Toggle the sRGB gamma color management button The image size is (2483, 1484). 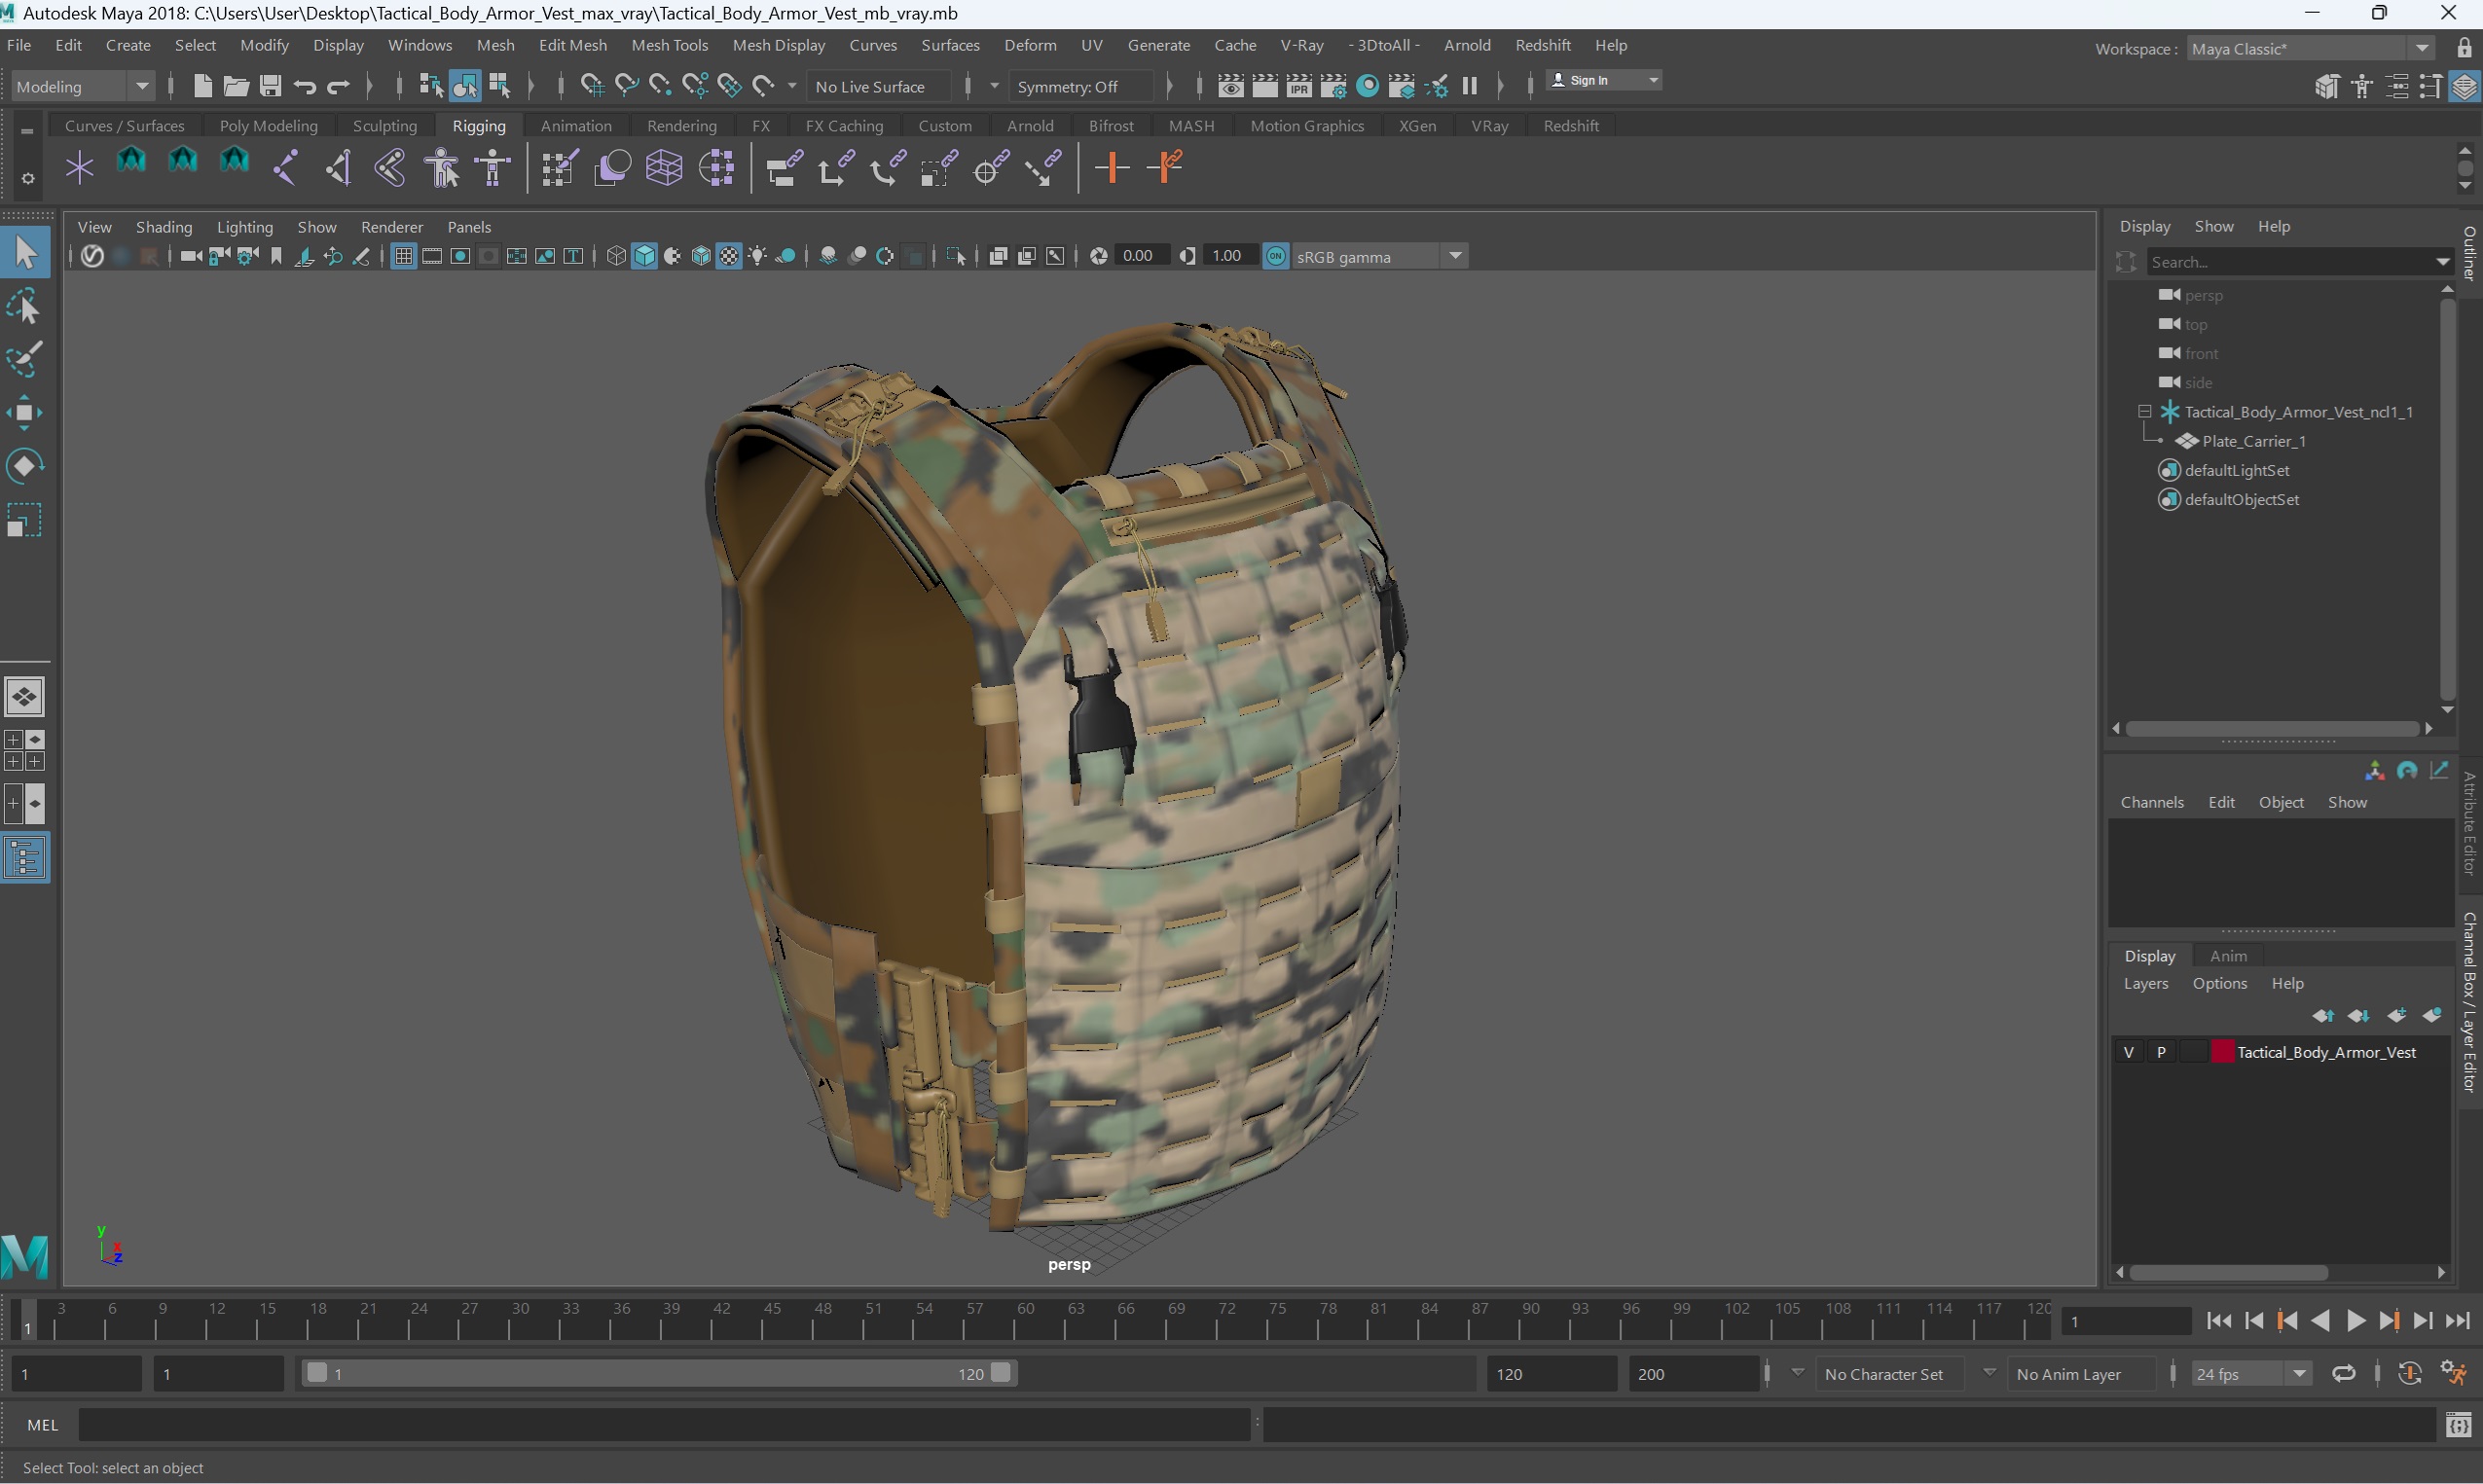[1276, 257]
